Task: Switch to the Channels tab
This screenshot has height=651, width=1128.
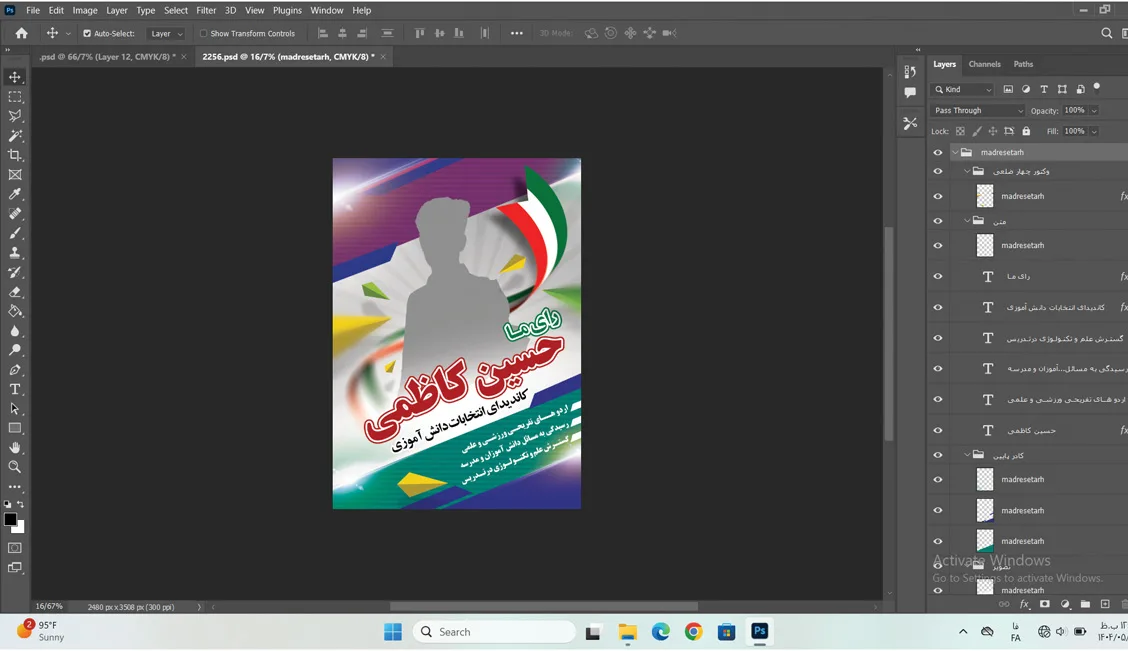Action: (984, 64)
